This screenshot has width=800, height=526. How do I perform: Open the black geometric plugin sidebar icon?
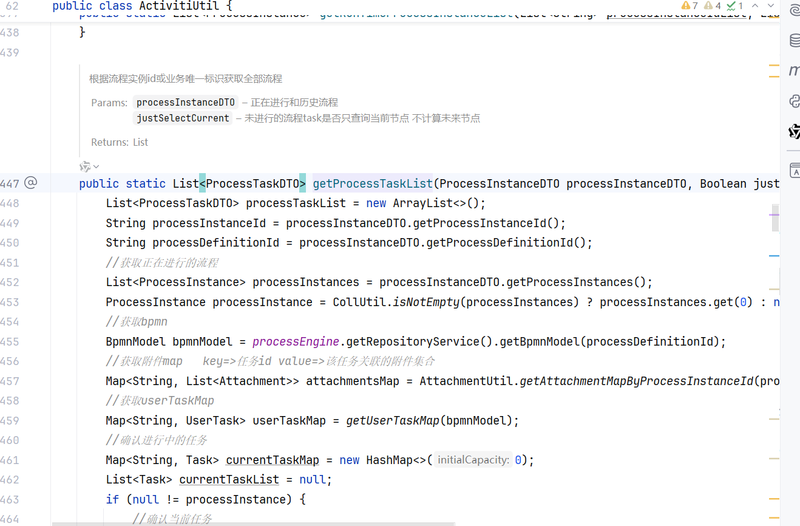click(x=794, y=132)
